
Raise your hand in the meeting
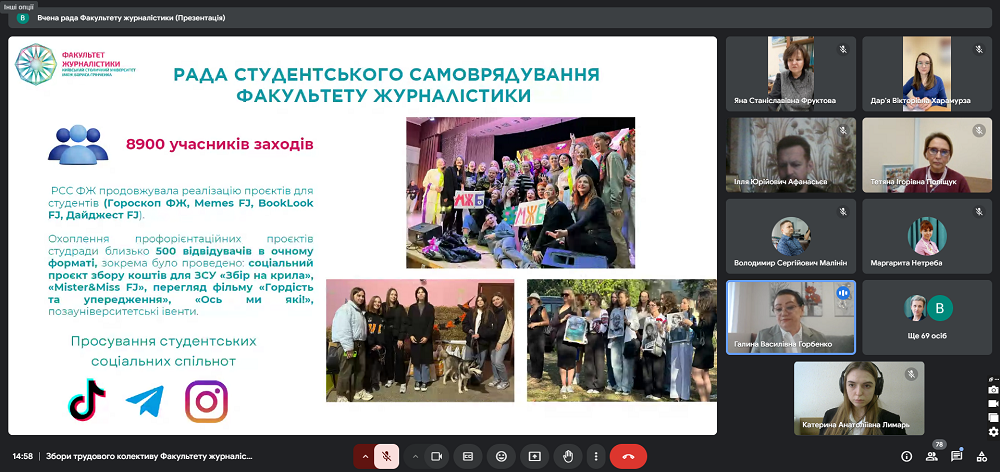[568, 456]
